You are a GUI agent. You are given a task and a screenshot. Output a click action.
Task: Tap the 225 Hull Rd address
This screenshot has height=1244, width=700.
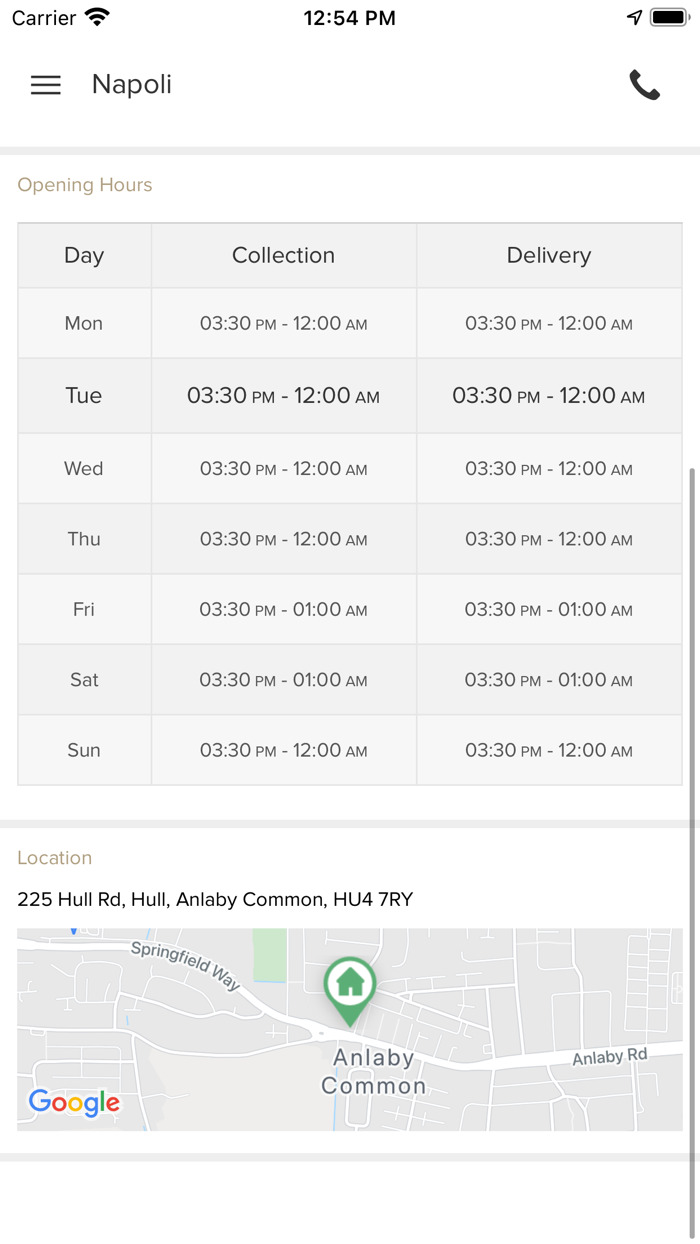click(x=215, y=899)
